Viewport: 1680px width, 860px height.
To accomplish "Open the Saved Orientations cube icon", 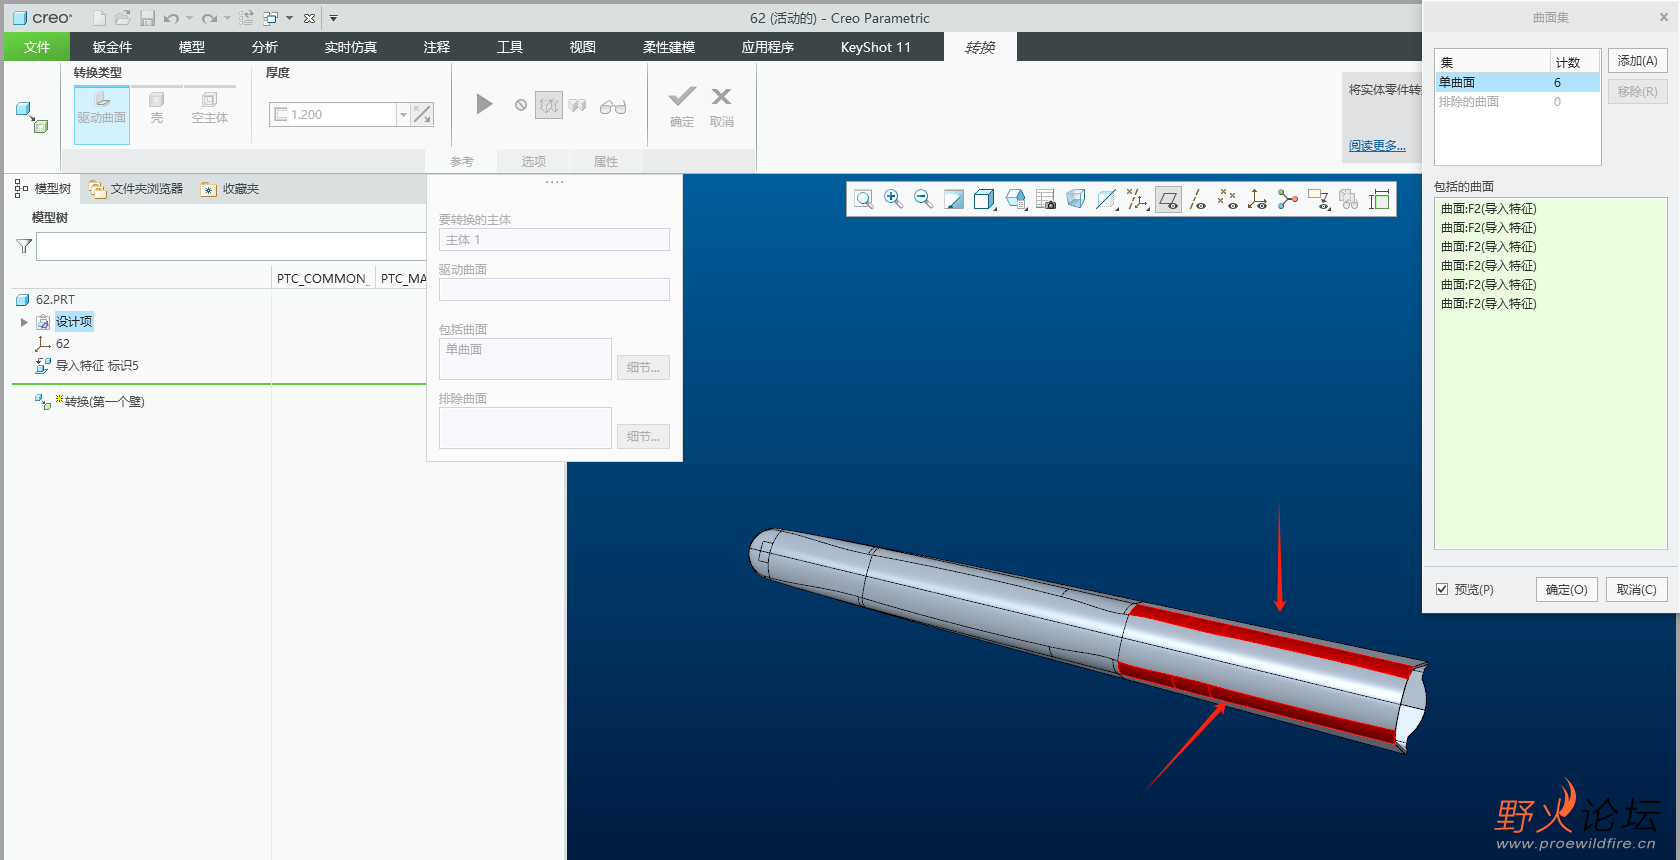I will 1015,200.
